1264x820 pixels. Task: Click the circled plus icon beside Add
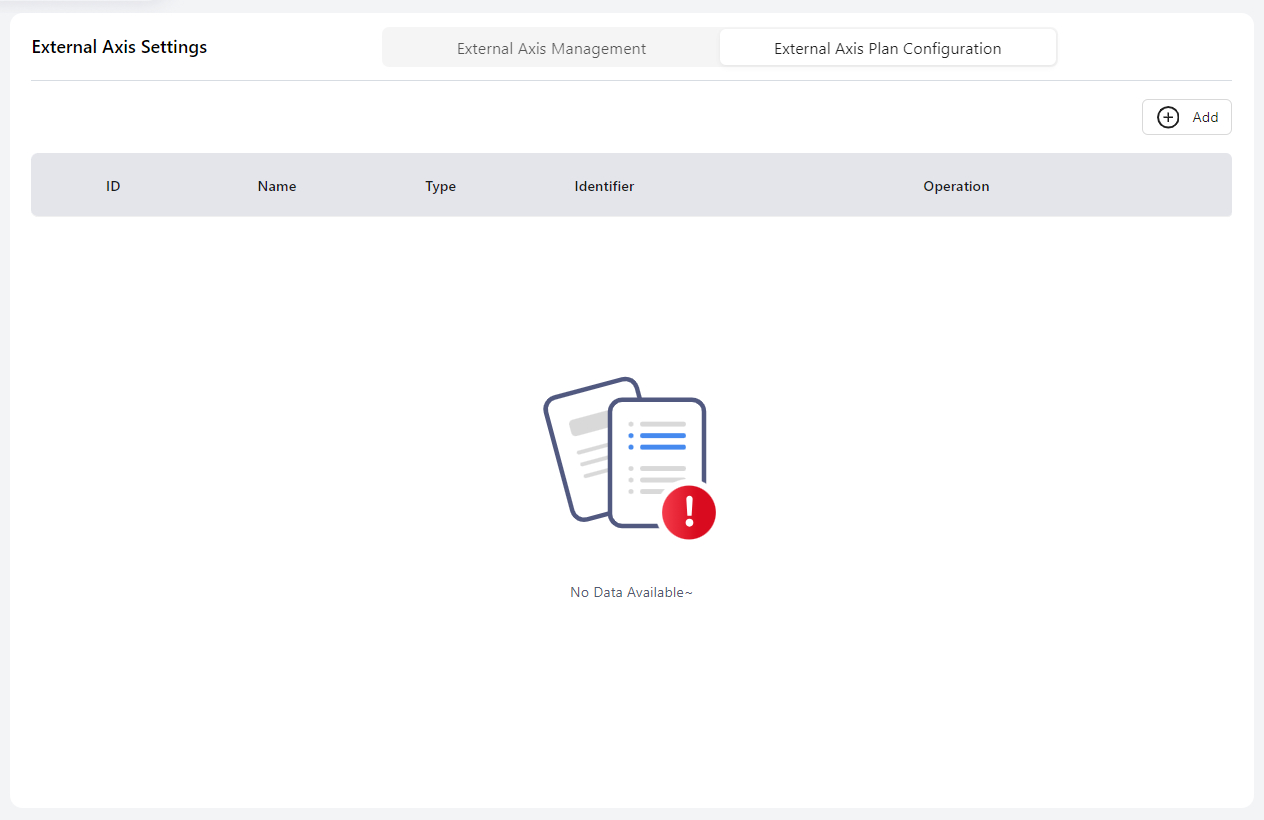click(1167, 117)
